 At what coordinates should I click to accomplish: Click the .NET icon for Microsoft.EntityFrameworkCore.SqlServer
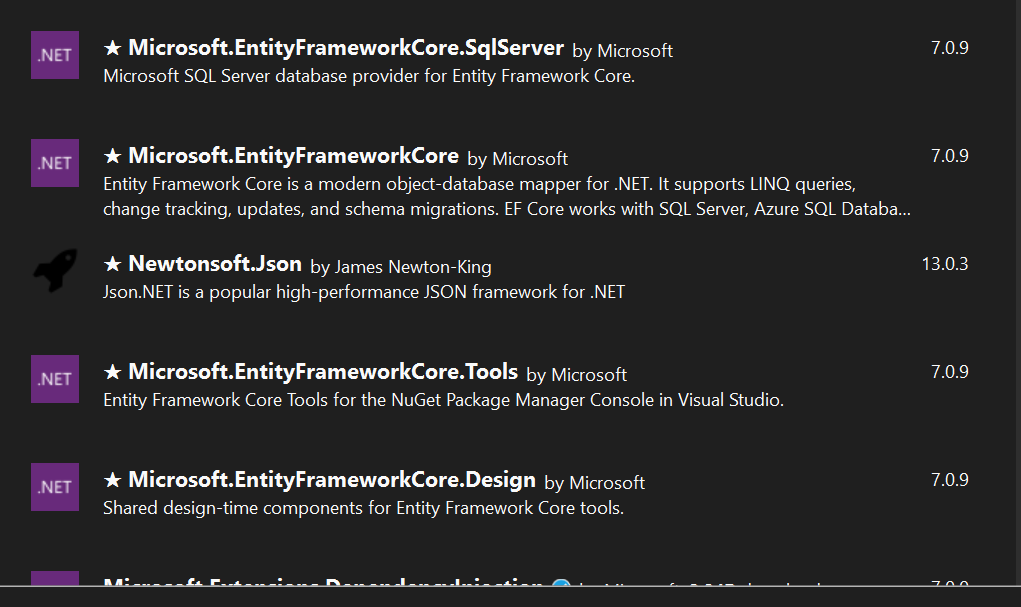pyautogui.click(x=55, y=55)
